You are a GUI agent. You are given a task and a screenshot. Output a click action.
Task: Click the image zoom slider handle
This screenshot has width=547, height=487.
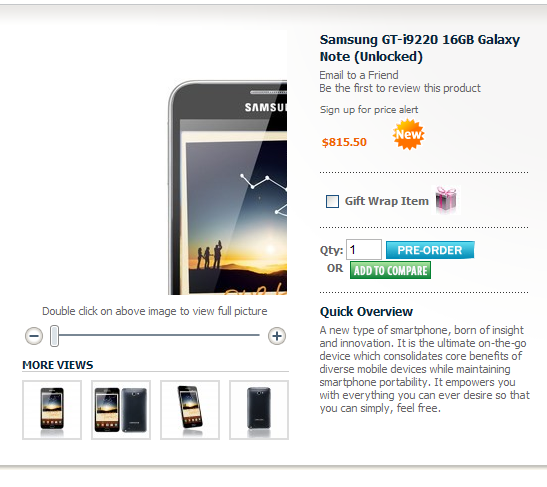click(x=54, y=336)
